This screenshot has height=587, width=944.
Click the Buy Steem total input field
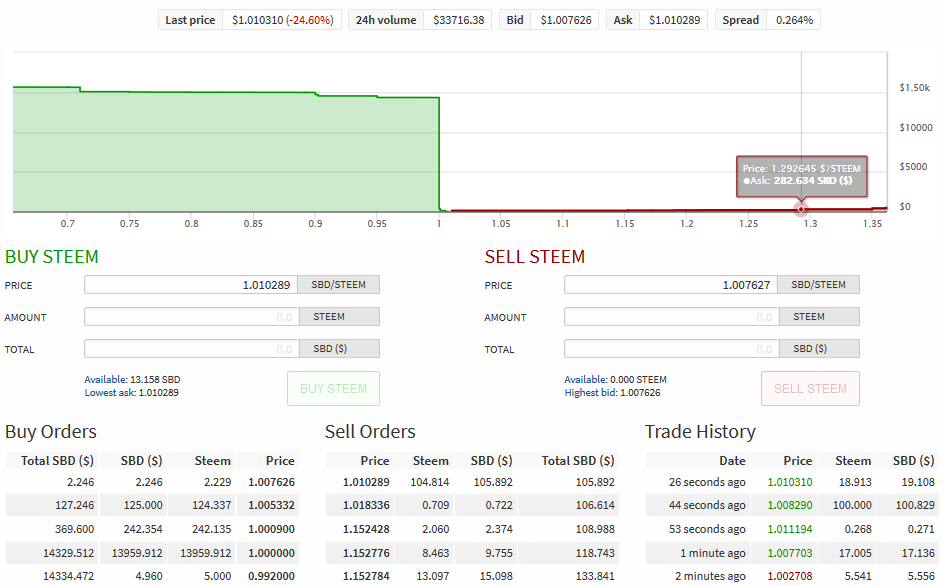(x=191, y=349)
